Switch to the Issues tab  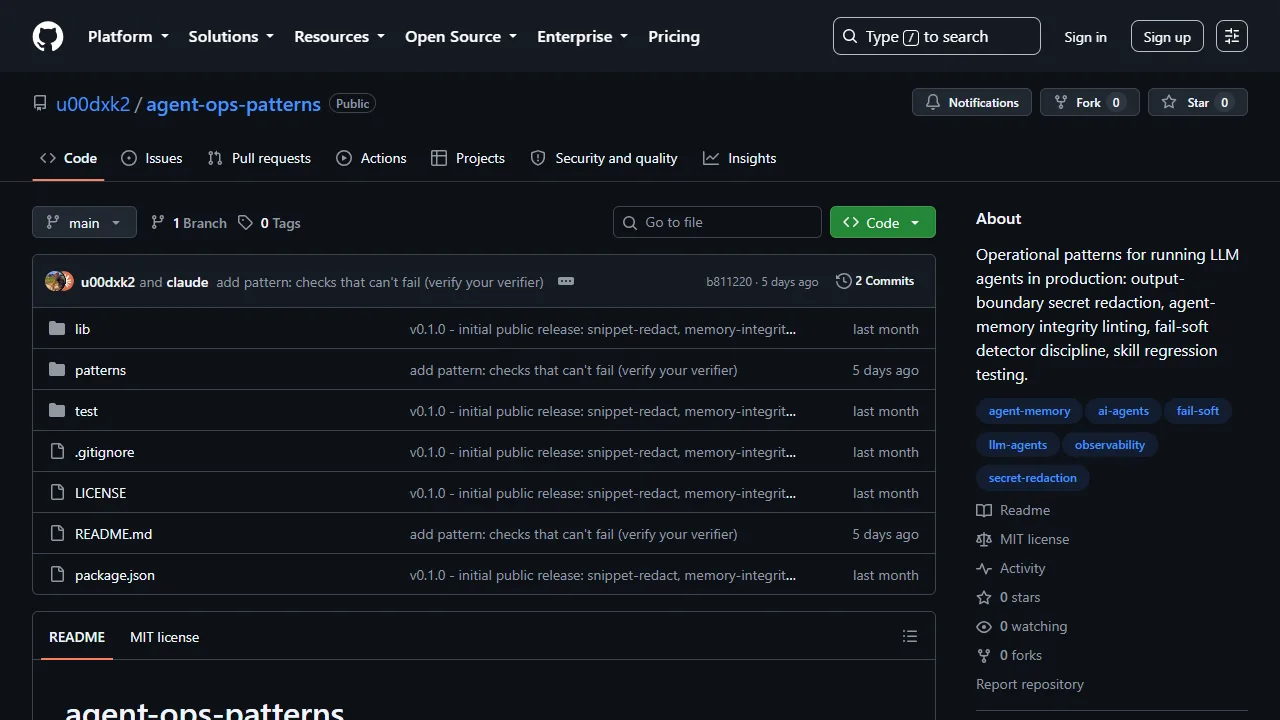[151, 159]
